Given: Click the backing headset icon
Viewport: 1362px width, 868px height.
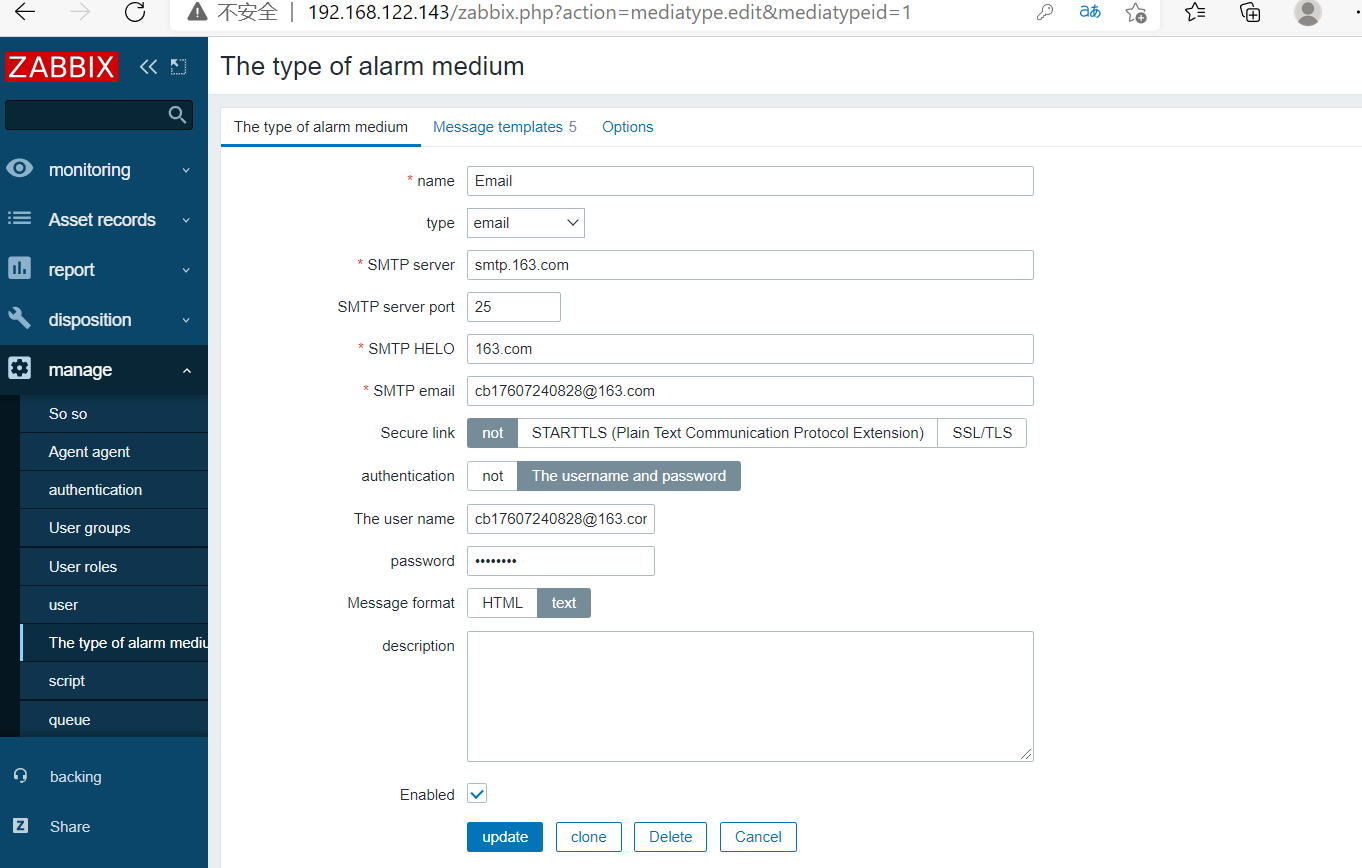Looking at the screenshot, I should click(20, 776).
